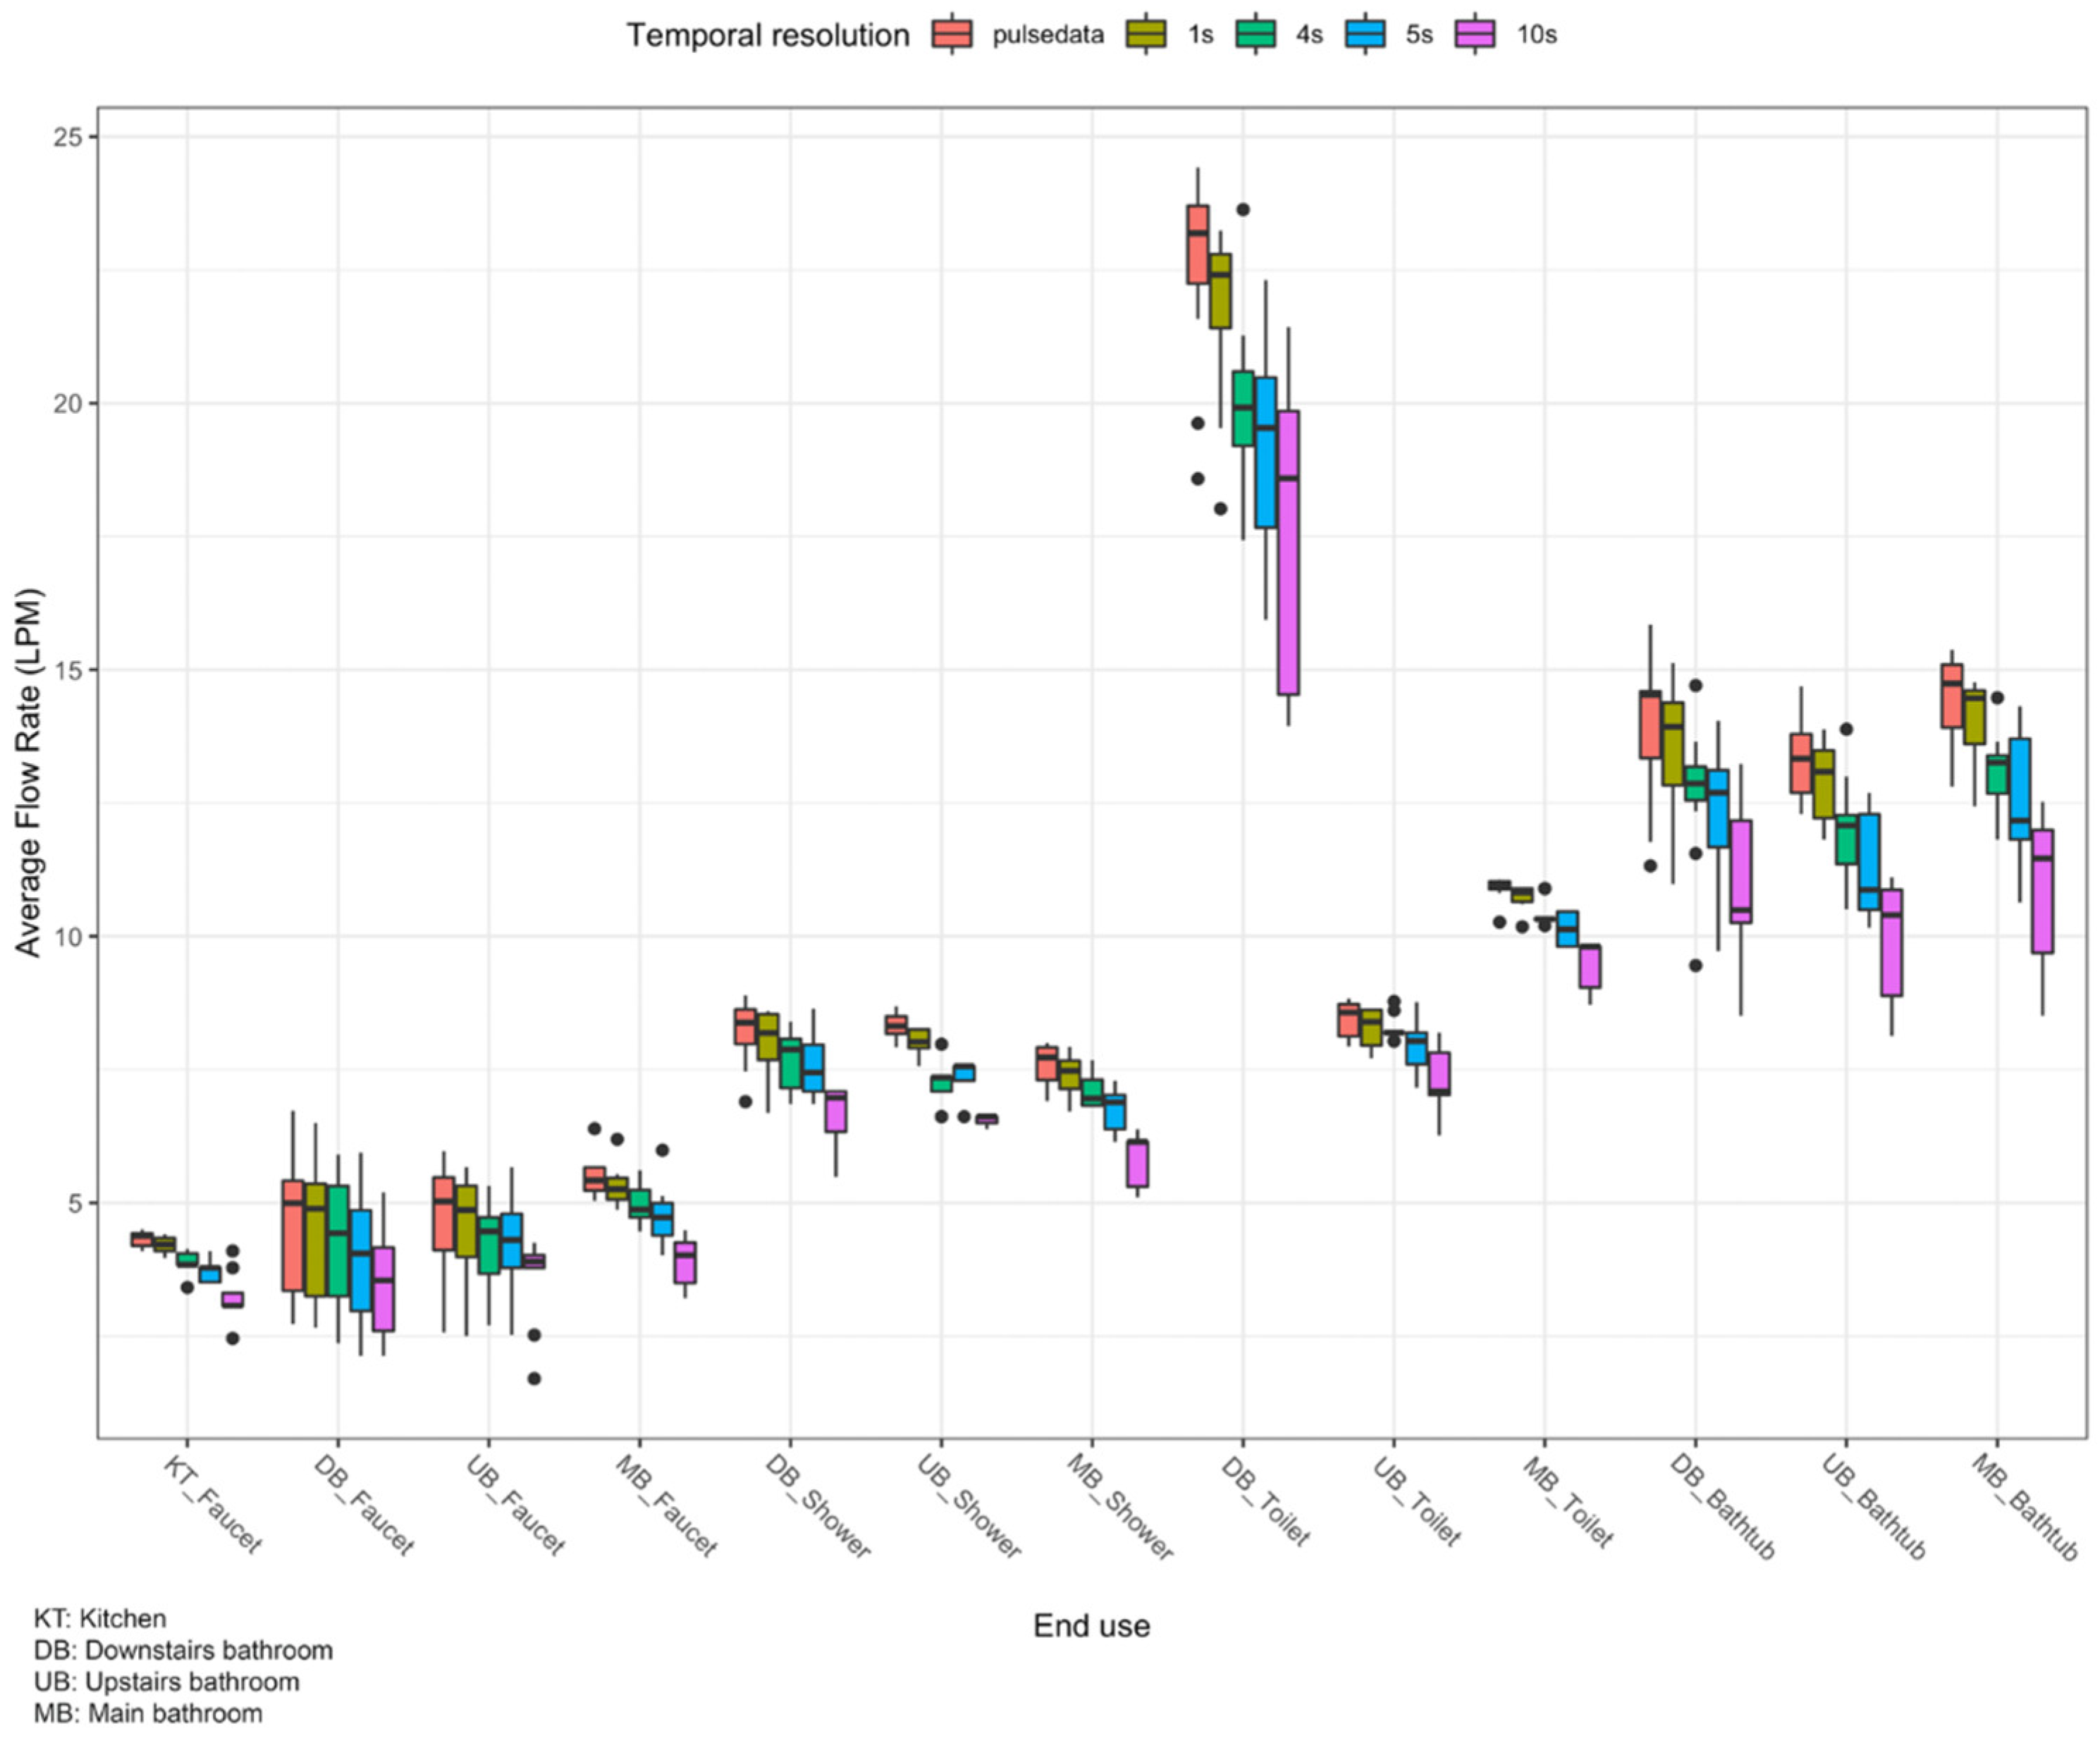Click the KT_Faucet x-axis label

click(x=212, y=1504)
